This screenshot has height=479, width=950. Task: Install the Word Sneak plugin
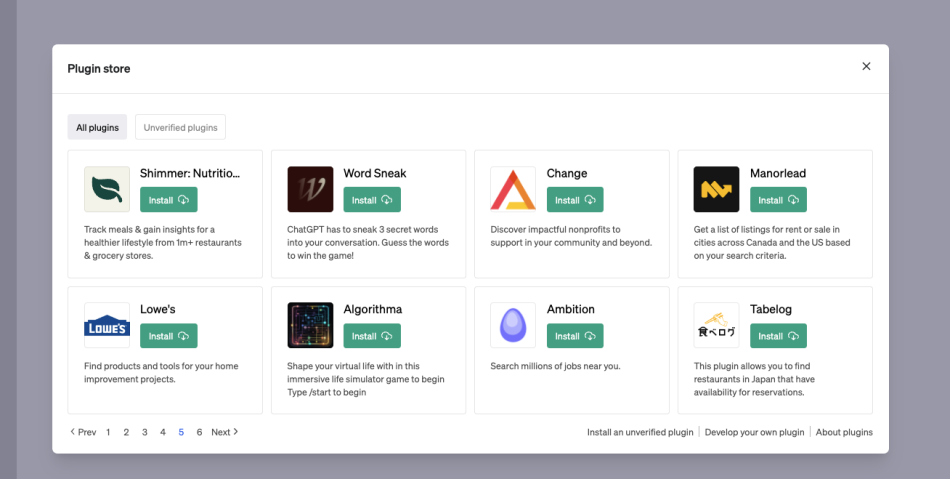coord(372,200)
